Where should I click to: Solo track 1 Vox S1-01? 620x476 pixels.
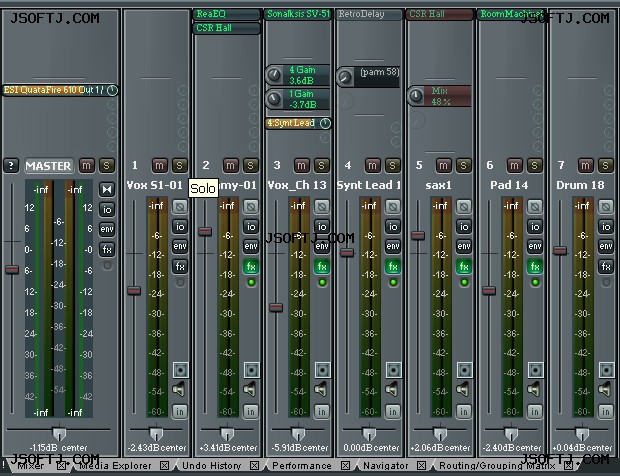pyautogui.click(x=179, y=165)
